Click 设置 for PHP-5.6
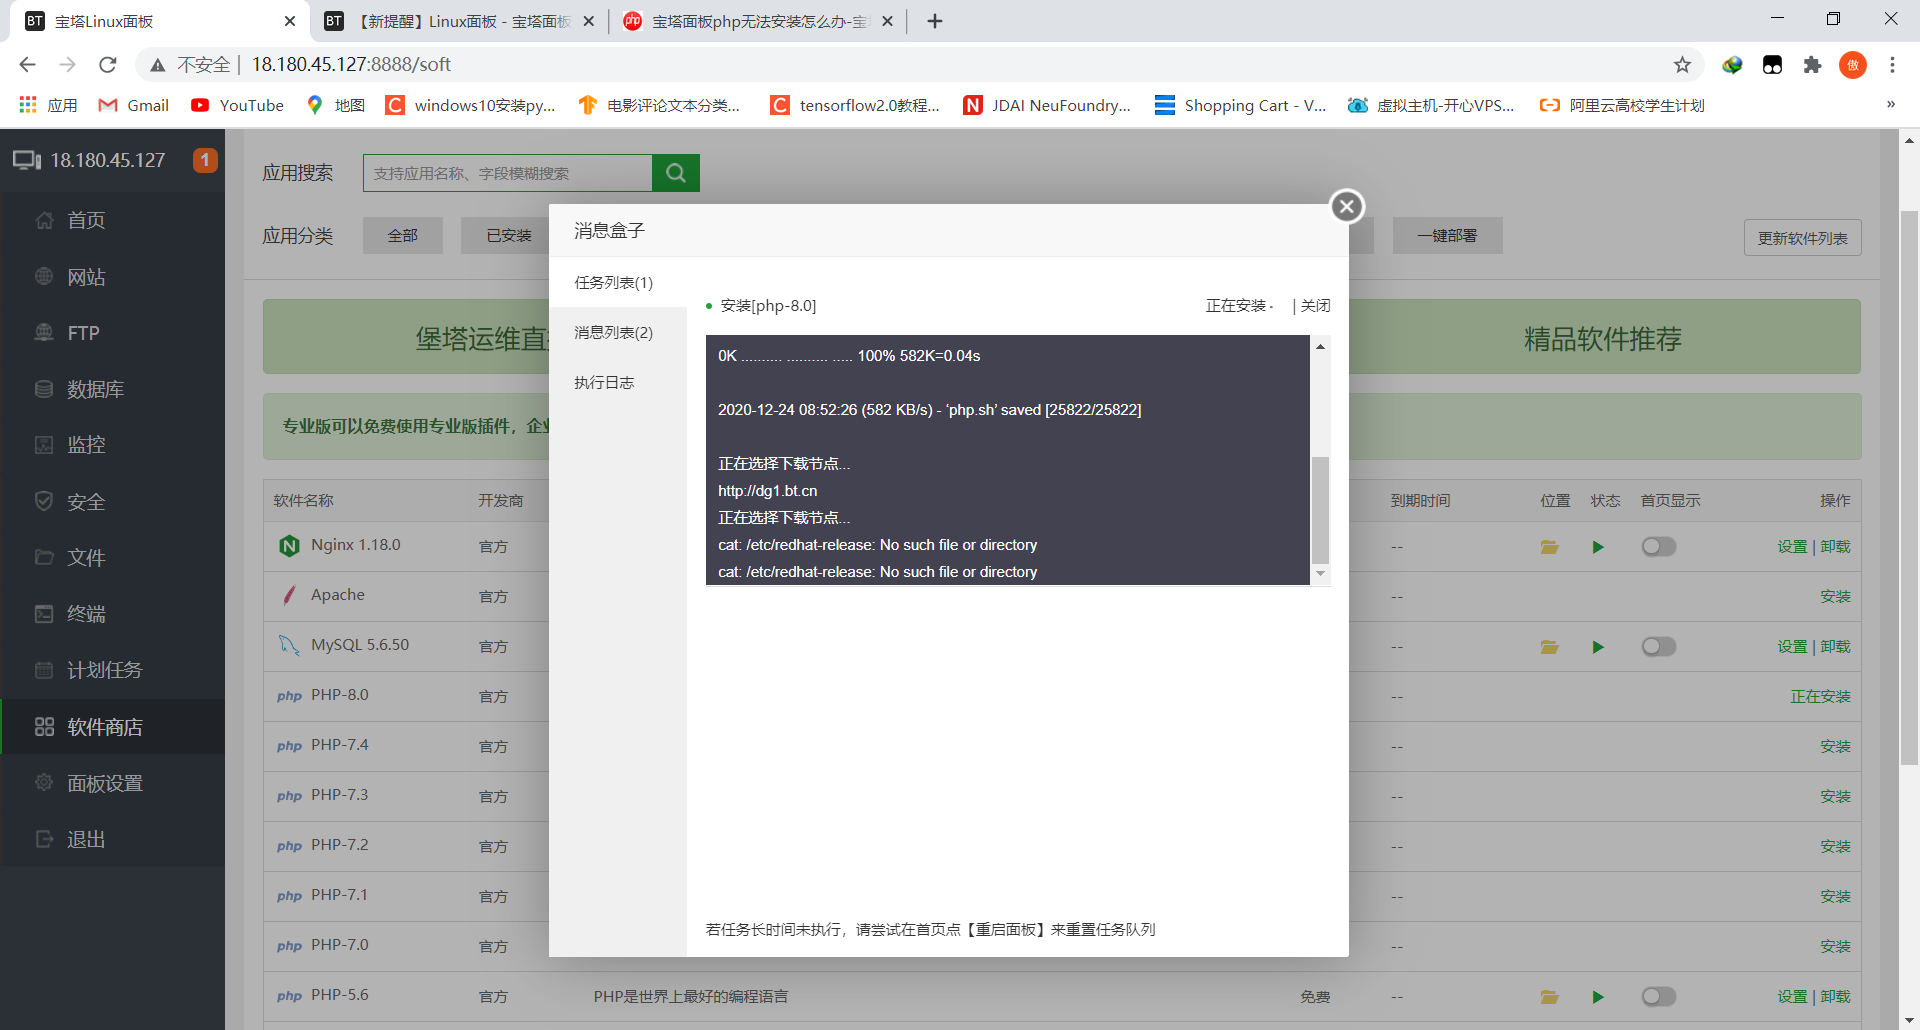This screenshot has height=1030, width=1920. (1792, 997)
